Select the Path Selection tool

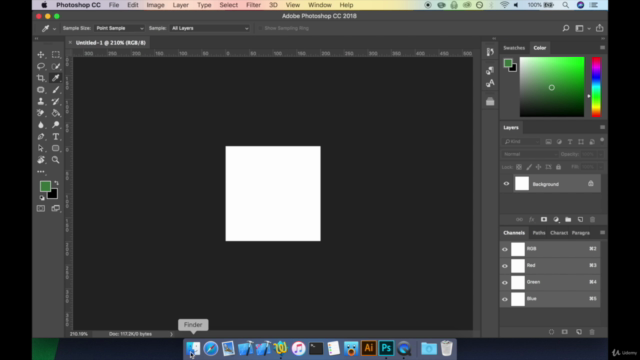(x=41, y=148)
